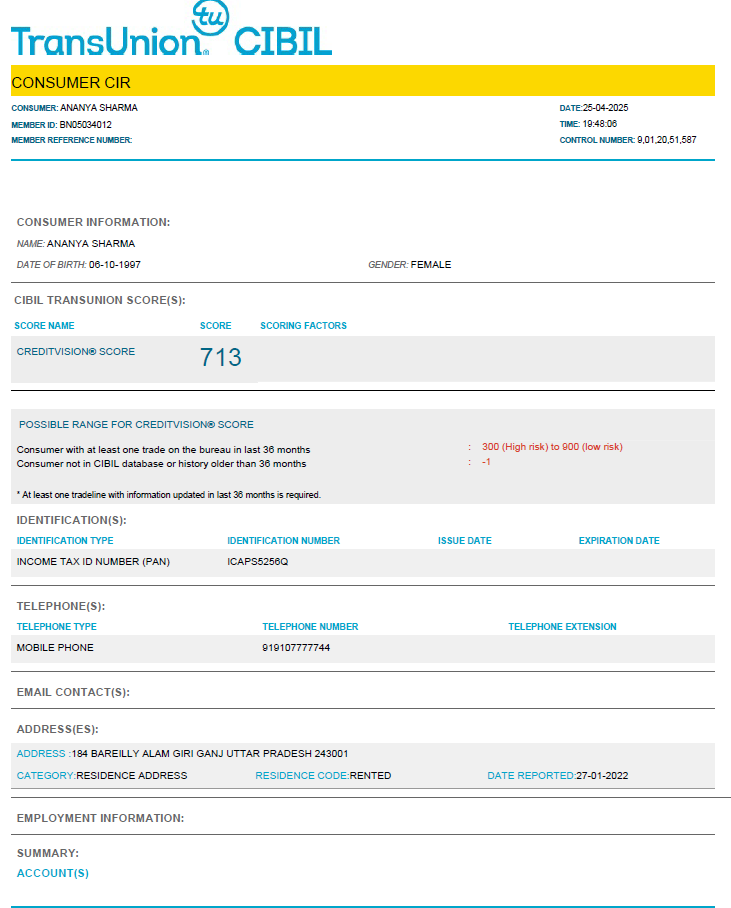The height and width of the screenshot is (908, 731).
Task: Click EMAIL CONTACT(S) heading
Action: pyautogui.click(x=73, y=692)
